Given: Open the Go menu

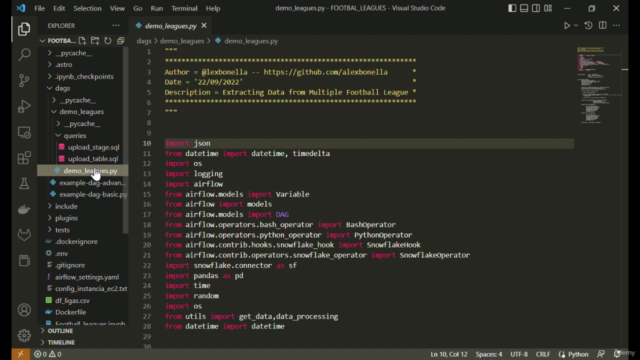Looking at the screenshot, I should click(x=138, y=8).
